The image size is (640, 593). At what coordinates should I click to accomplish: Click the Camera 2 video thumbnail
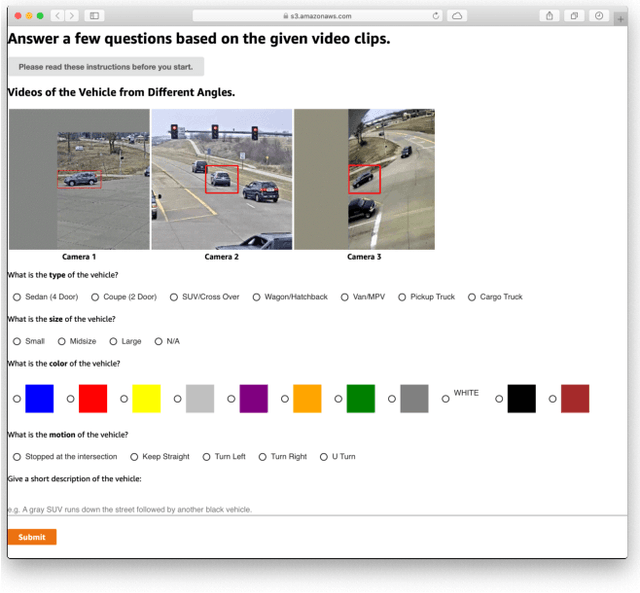click(x=222, y=179)
